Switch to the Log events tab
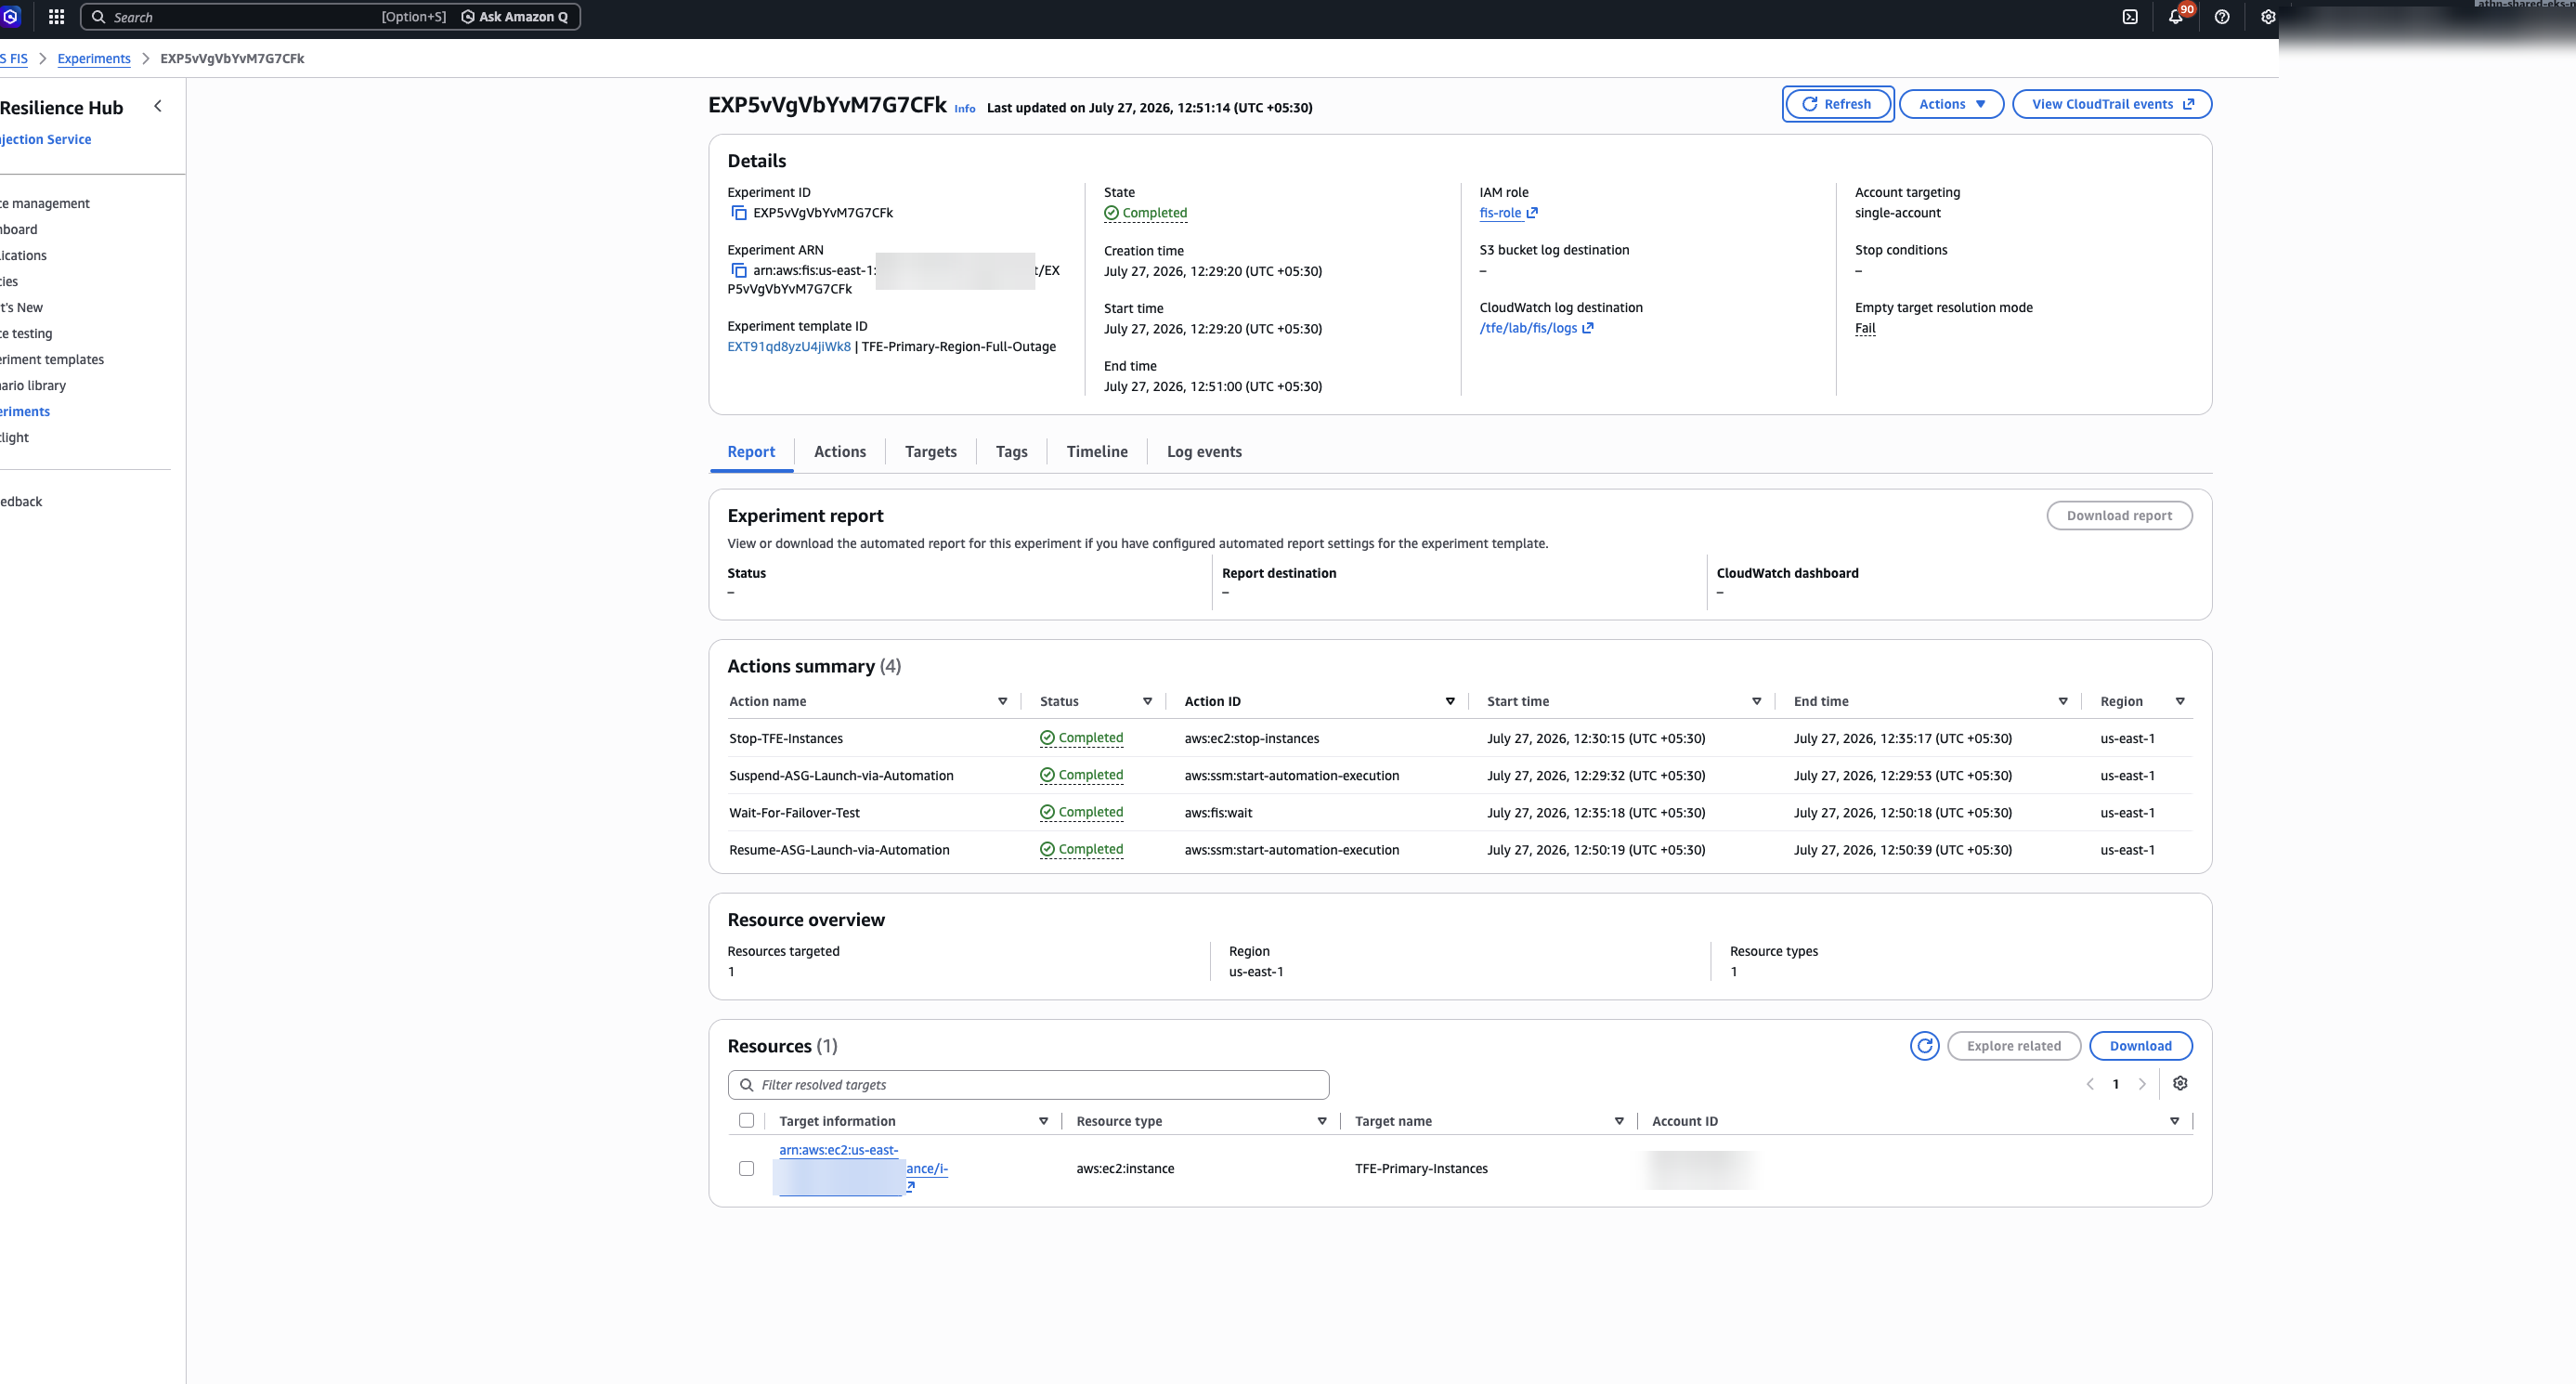Screen dimensions: 2576x1384 point(1204,452)
